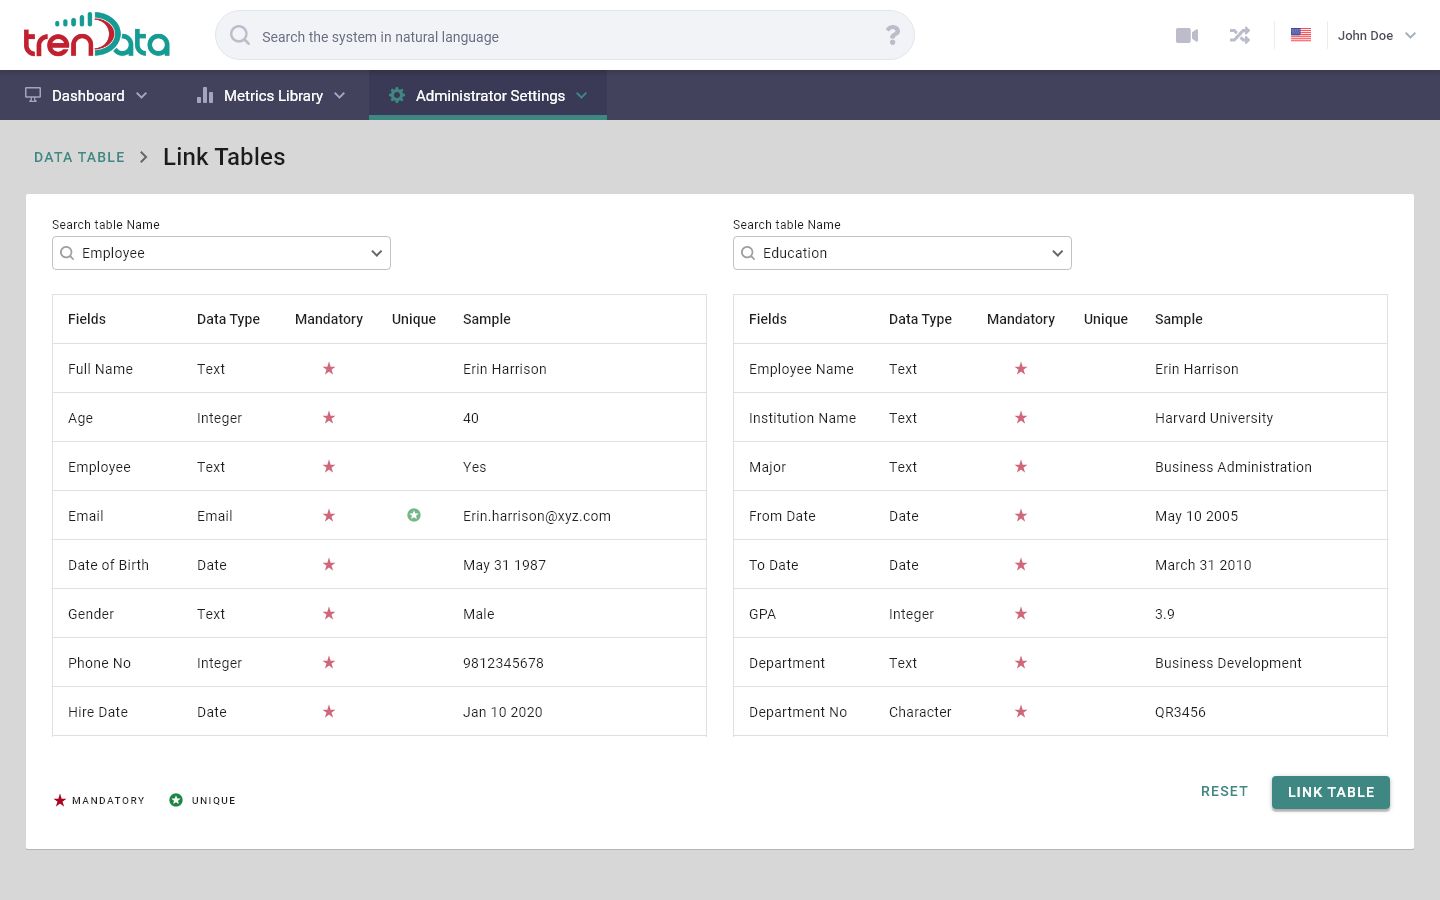The height and width of the screenshot is (900, 1440).
Task: Expand the John Doe user menu
Action: (1377, 36)
